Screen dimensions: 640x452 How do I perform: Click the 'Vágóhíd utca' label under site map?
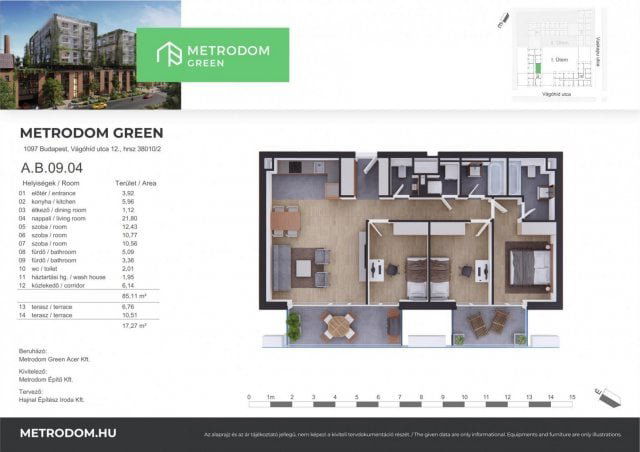tap(556, 94)
